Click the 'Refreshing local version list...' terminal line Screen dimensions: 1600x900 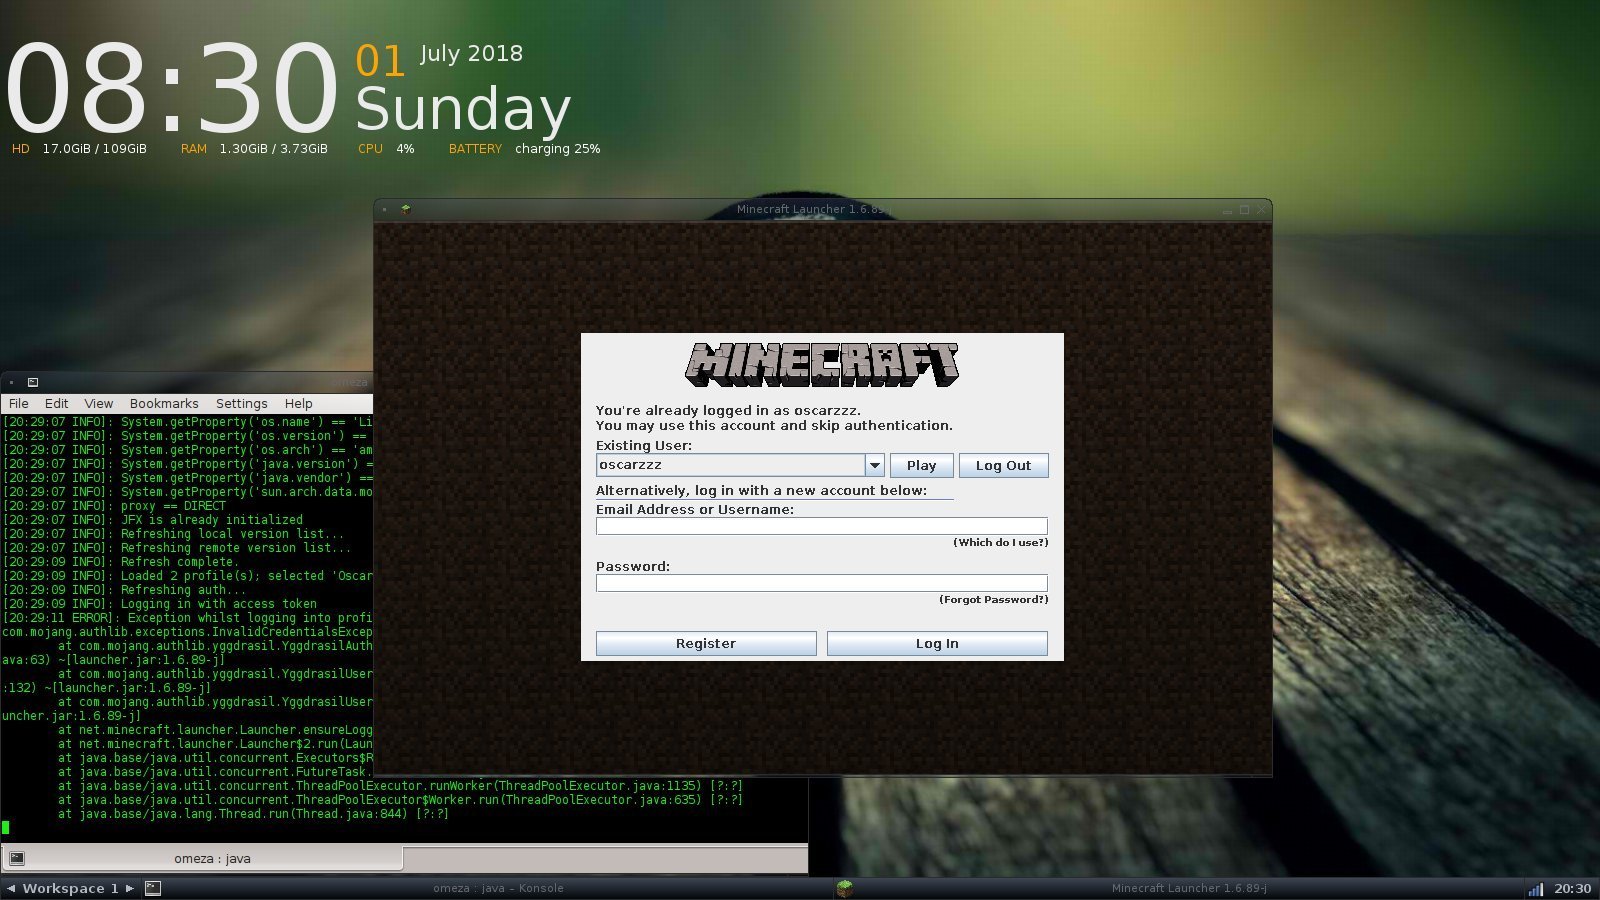[173, 534]
